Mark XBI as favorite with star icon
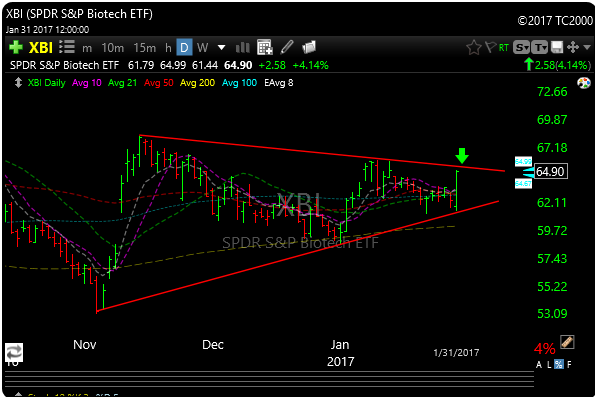This screenshot has height=397, width=595. (x=474, y=47)
